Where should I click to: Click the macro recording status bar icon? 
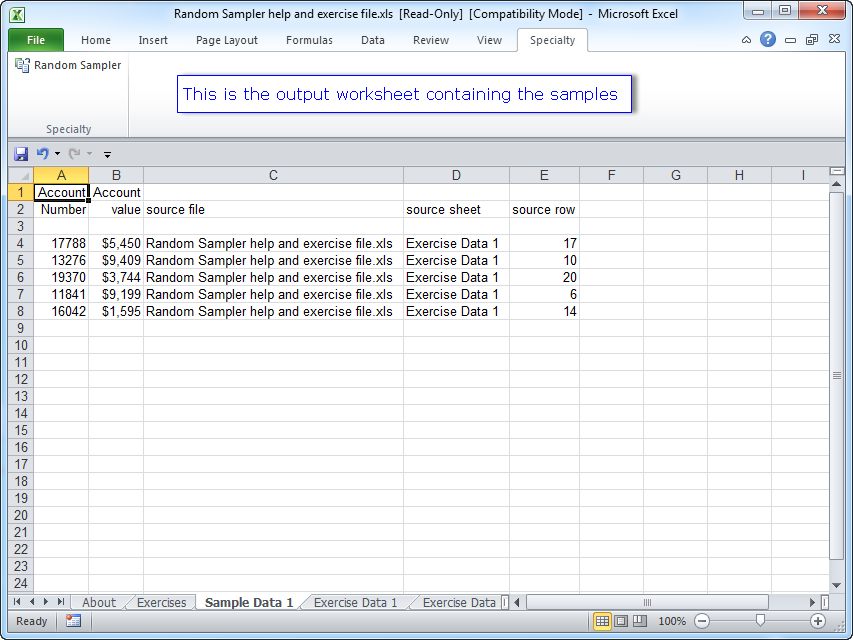pos(73,621)
